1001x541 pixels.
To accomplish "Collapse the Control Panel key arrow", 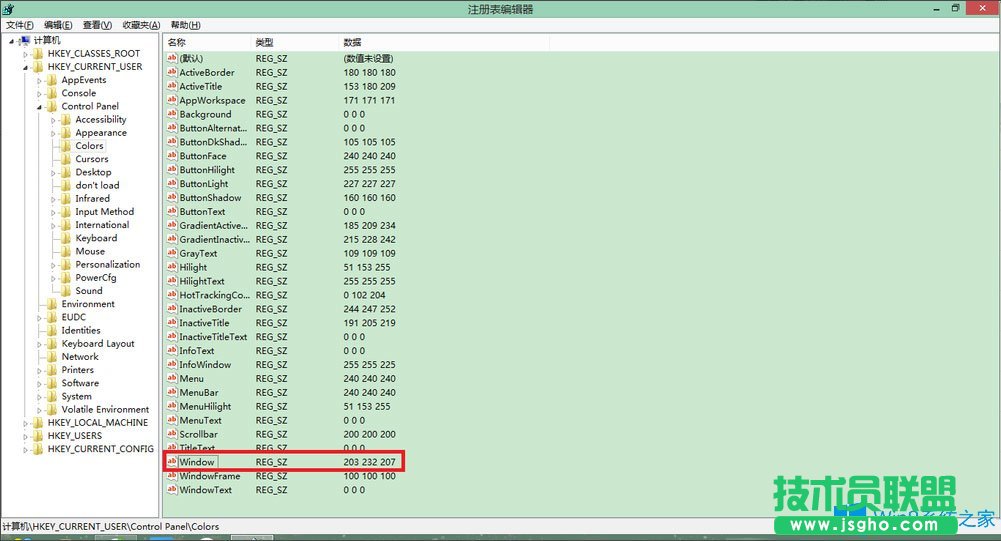I will point(40,107).
